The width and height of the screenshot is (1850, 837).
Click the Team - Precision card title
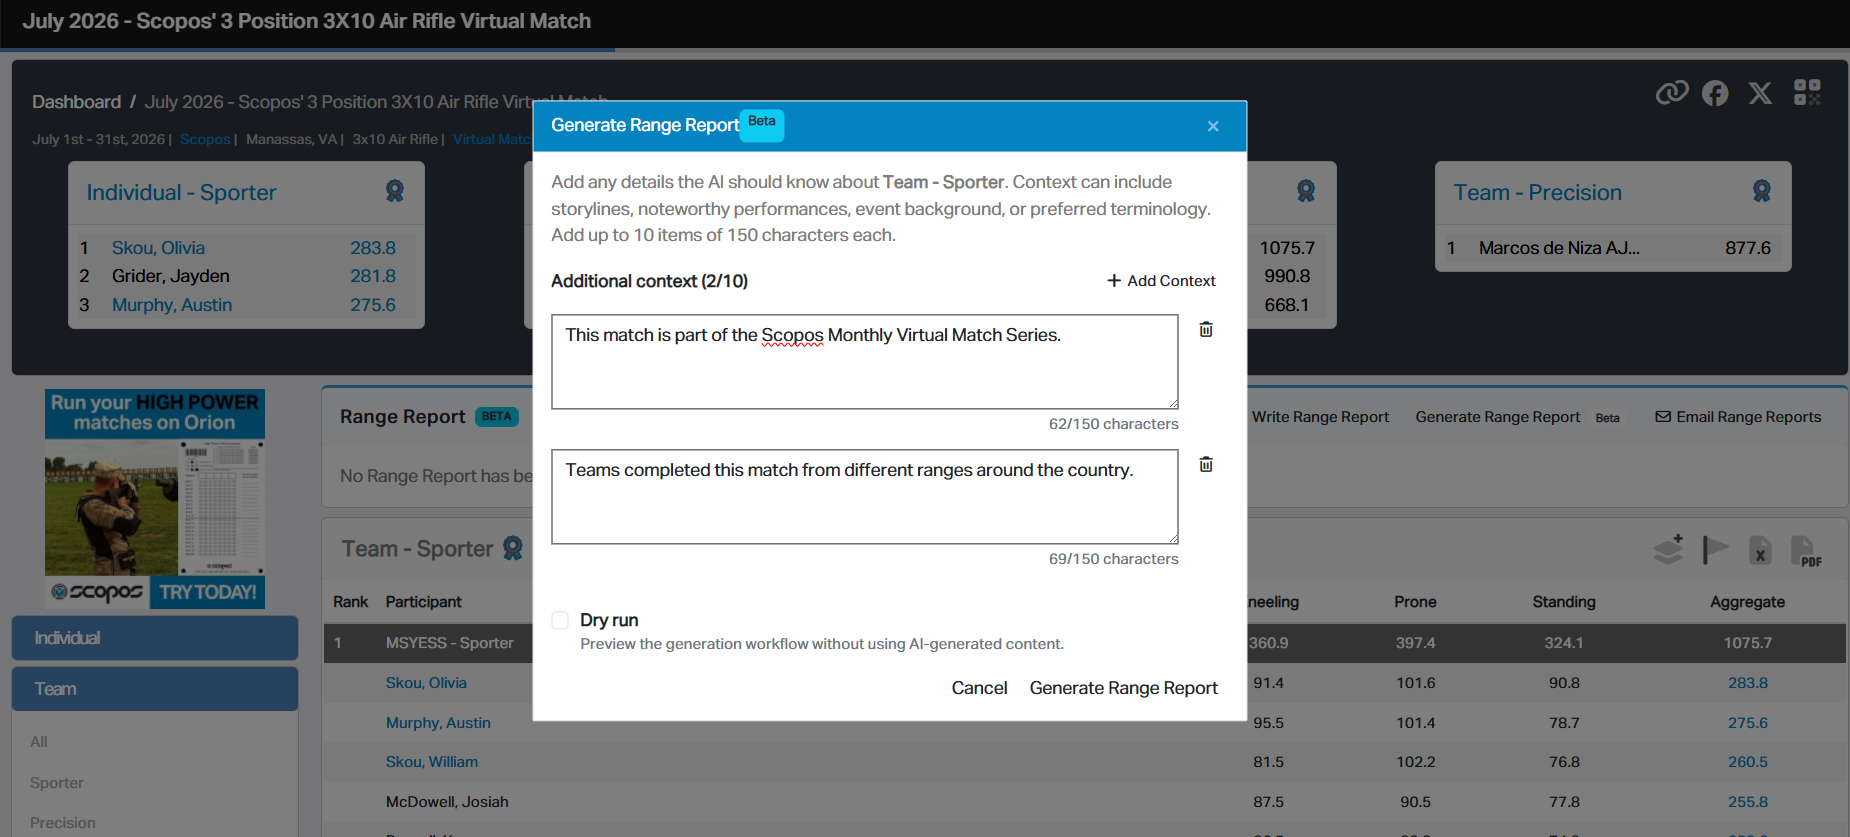point(1538,193)
